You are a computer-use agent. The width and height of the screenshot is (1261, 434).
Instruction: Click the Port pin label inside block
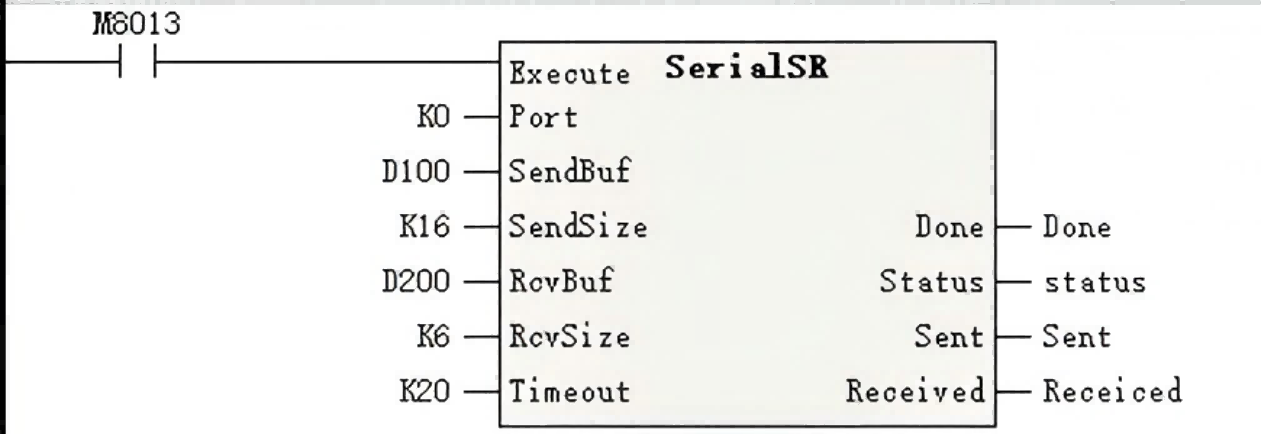tap(541, 117)
